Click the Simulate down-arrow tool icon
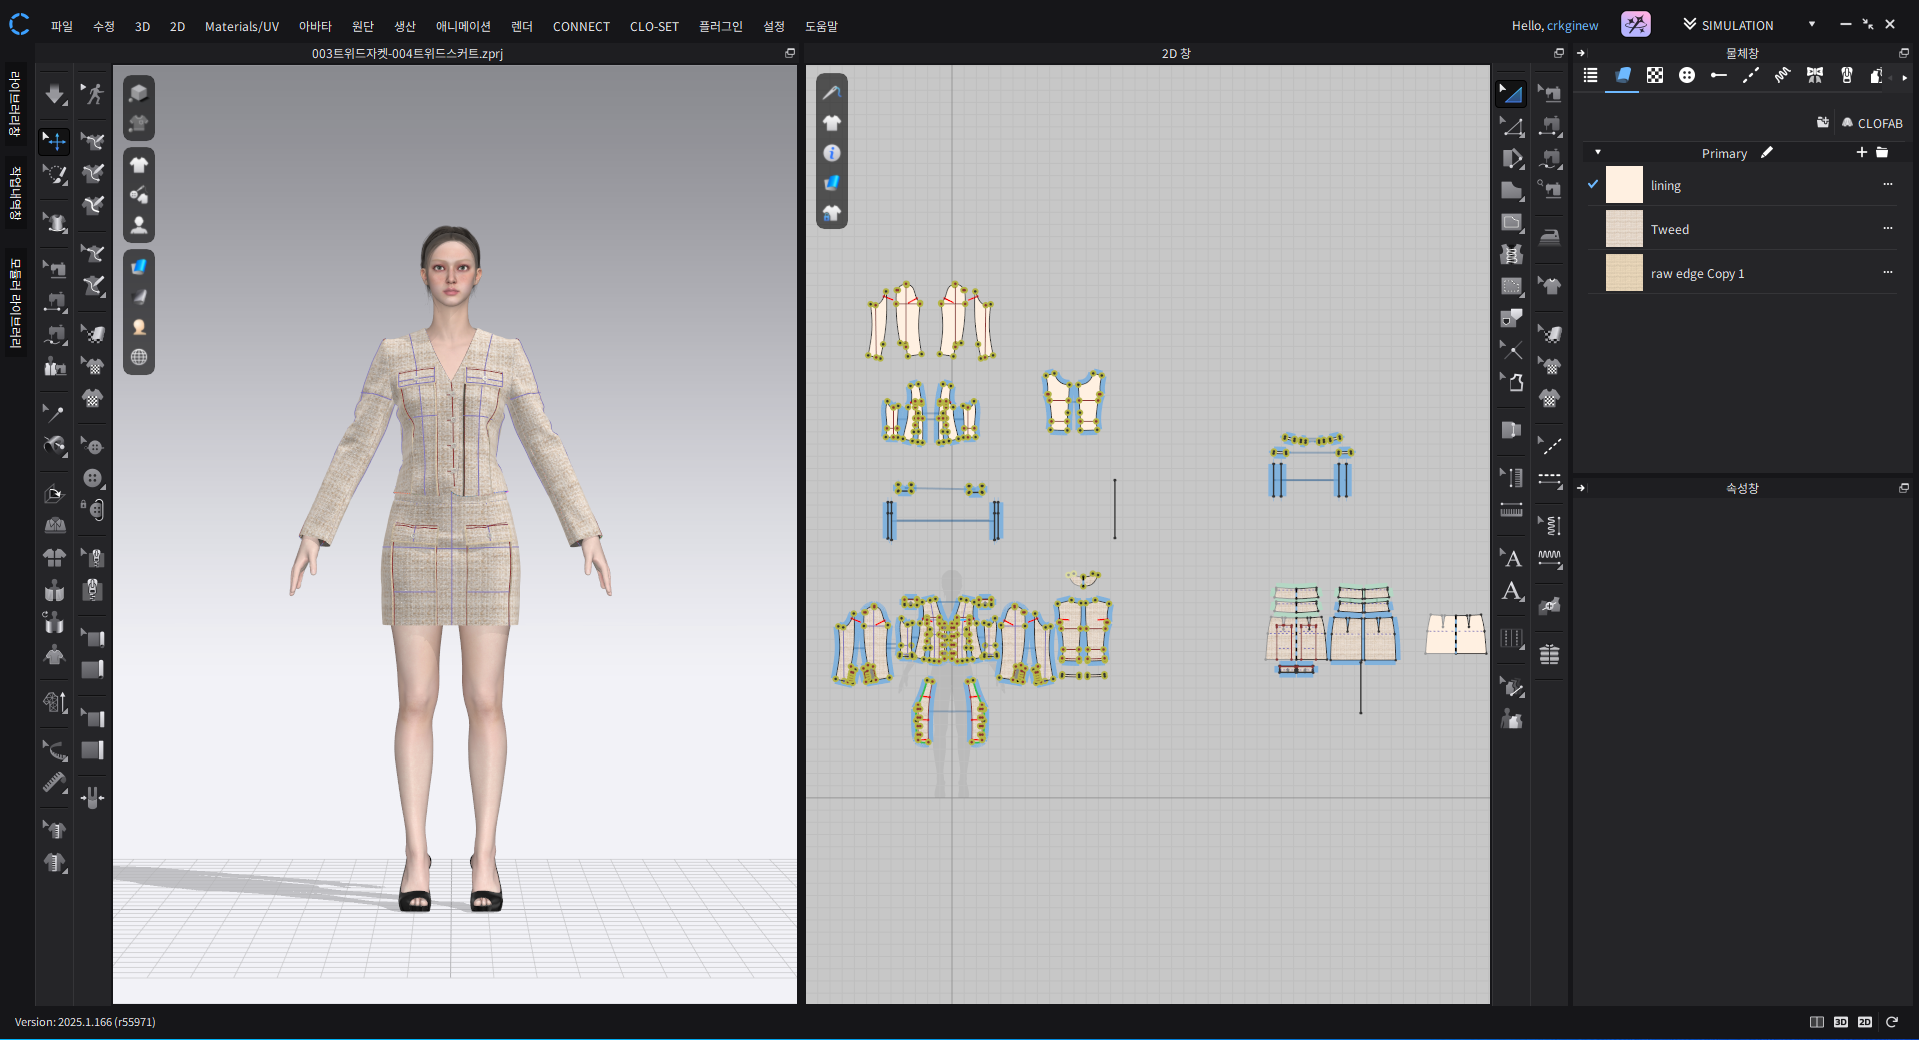Image resolution: width=1919 pixels, height=1040 pixels. [x=55, y=95]
